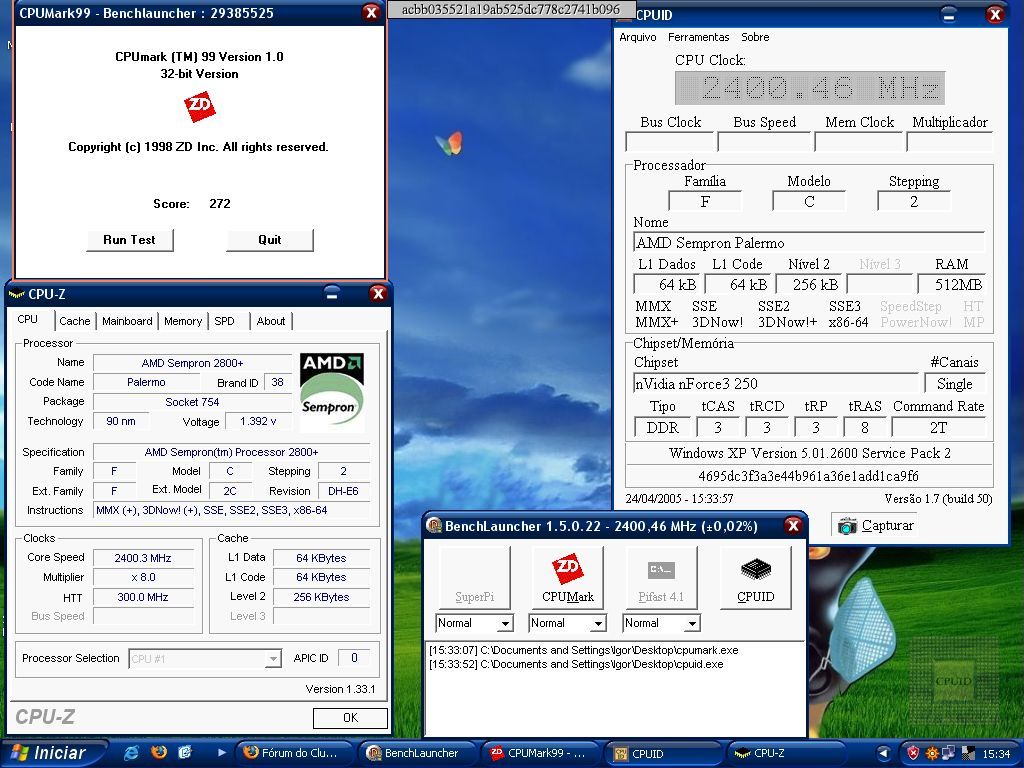Open Firefox from Quick Launch
1024x768 pixels.
(159, 753)
